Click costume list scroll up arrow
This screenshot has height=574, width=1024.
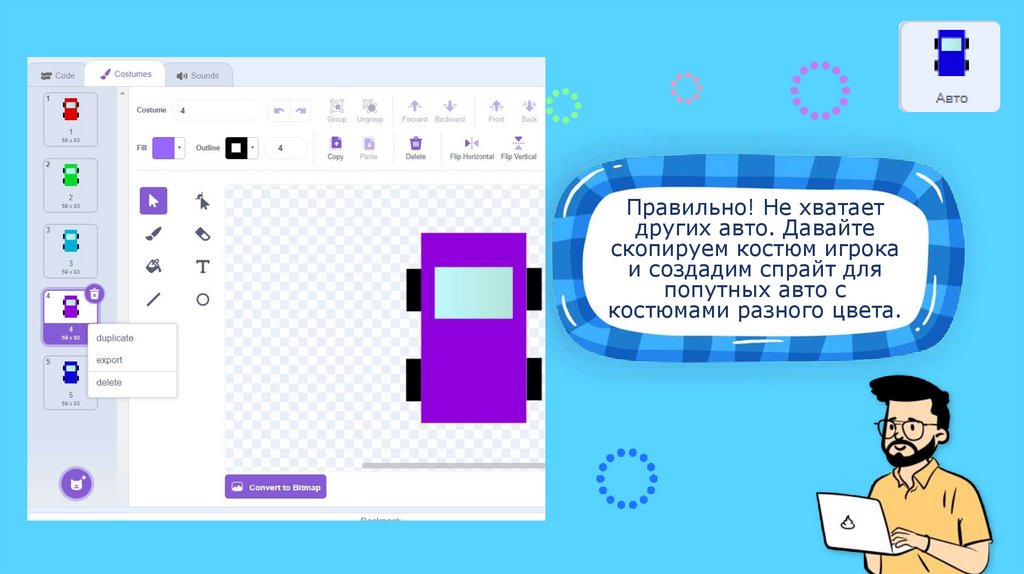tap(122, 94)
